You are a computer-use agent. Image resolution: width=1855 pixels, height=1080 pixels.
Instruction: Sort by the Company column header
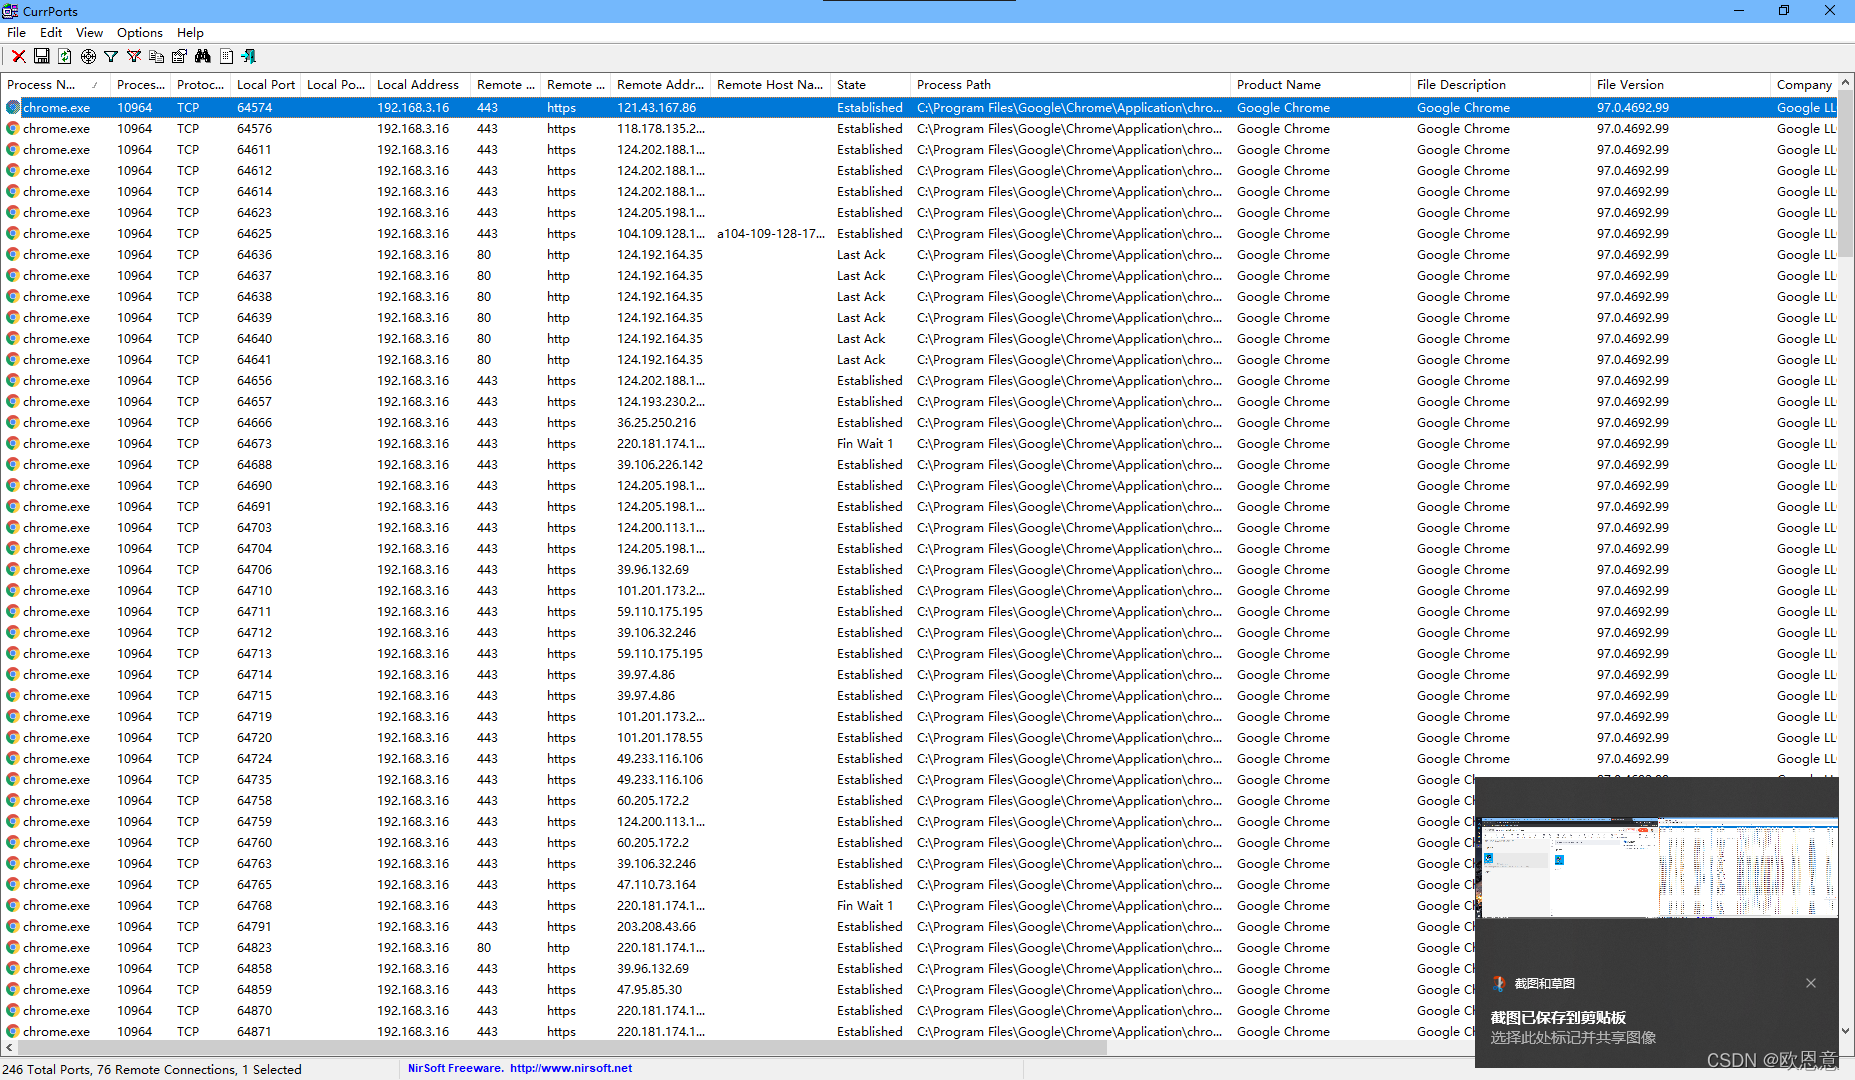point(1804,85)
